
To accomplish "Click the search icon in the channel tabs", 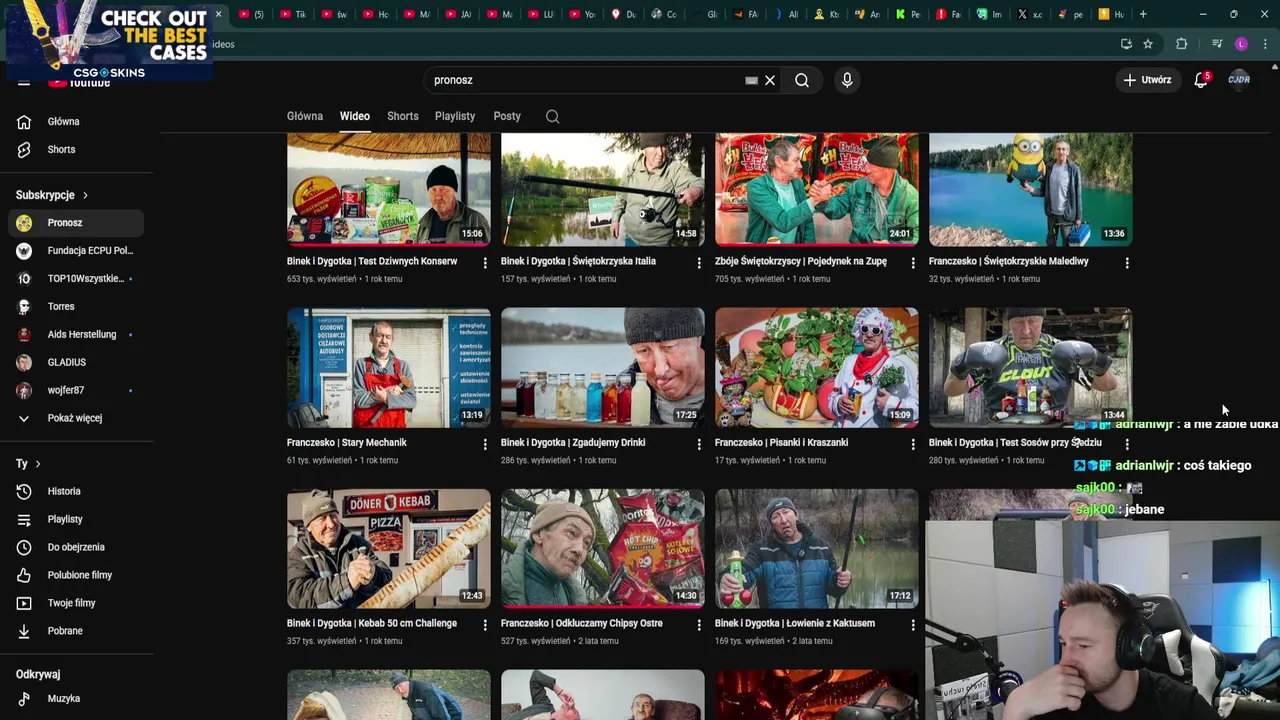I will [552, 116].
